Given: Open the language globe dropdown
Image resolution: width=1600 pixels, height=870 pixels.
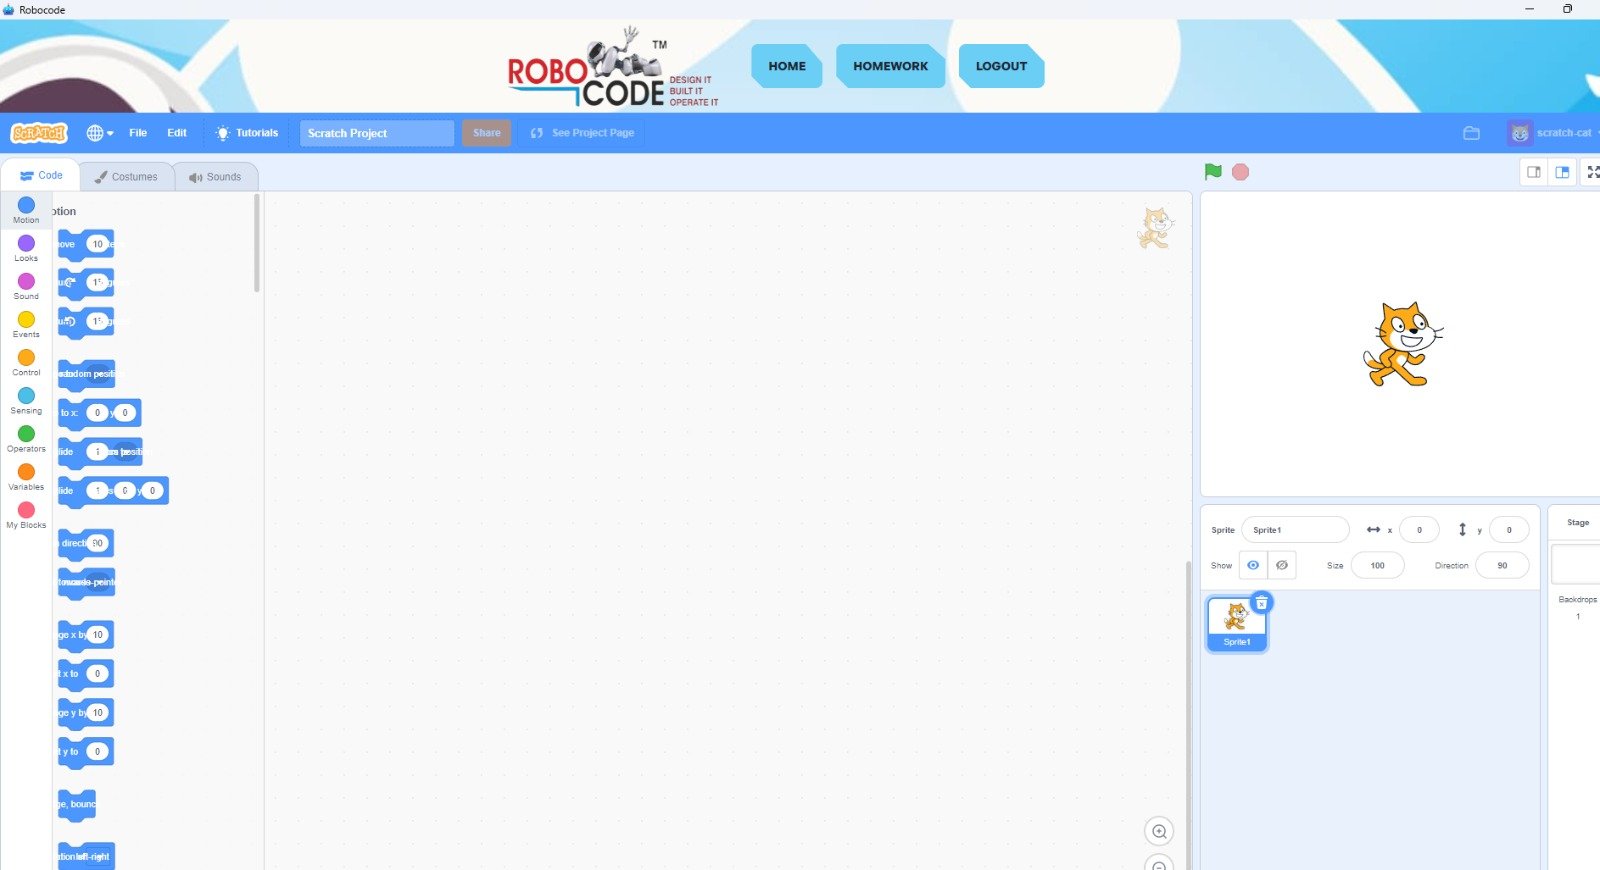Looking at the screenshot, I should pos(99,133).
